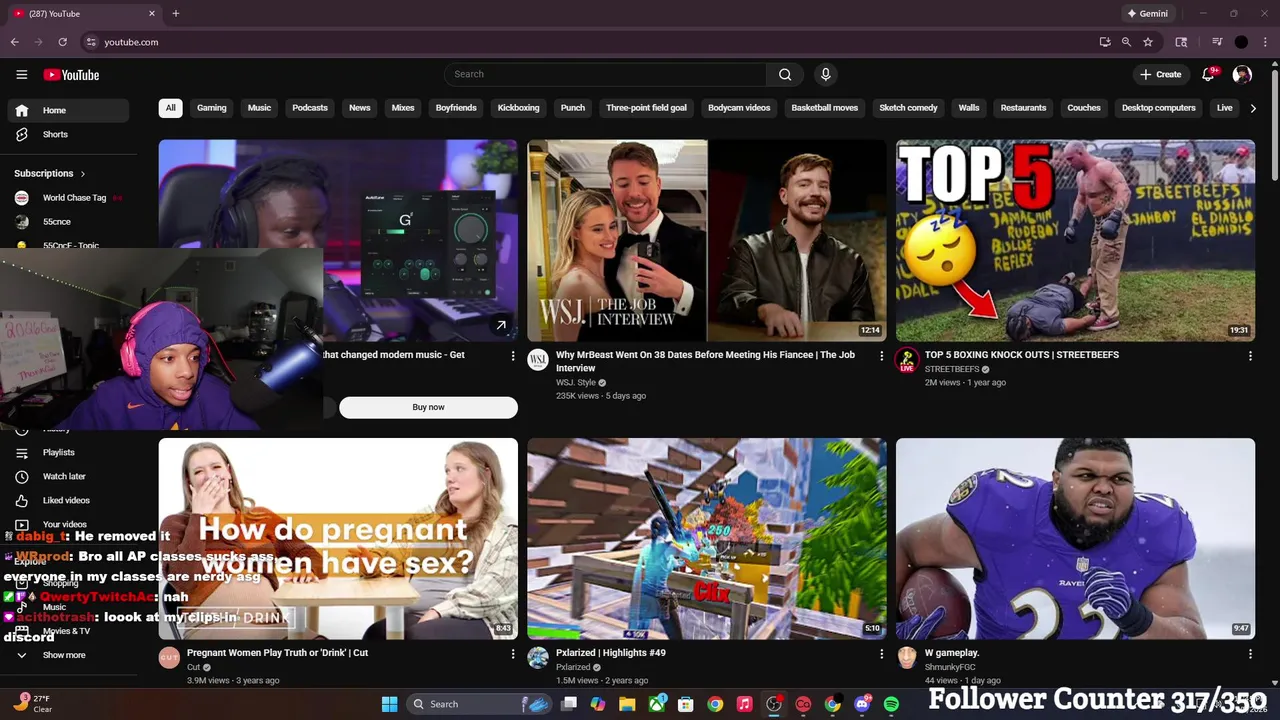Image resolution: width=1280 pixels, height=720 pixels.
Task: Open Shorts in sidebar
Action: 68,134
